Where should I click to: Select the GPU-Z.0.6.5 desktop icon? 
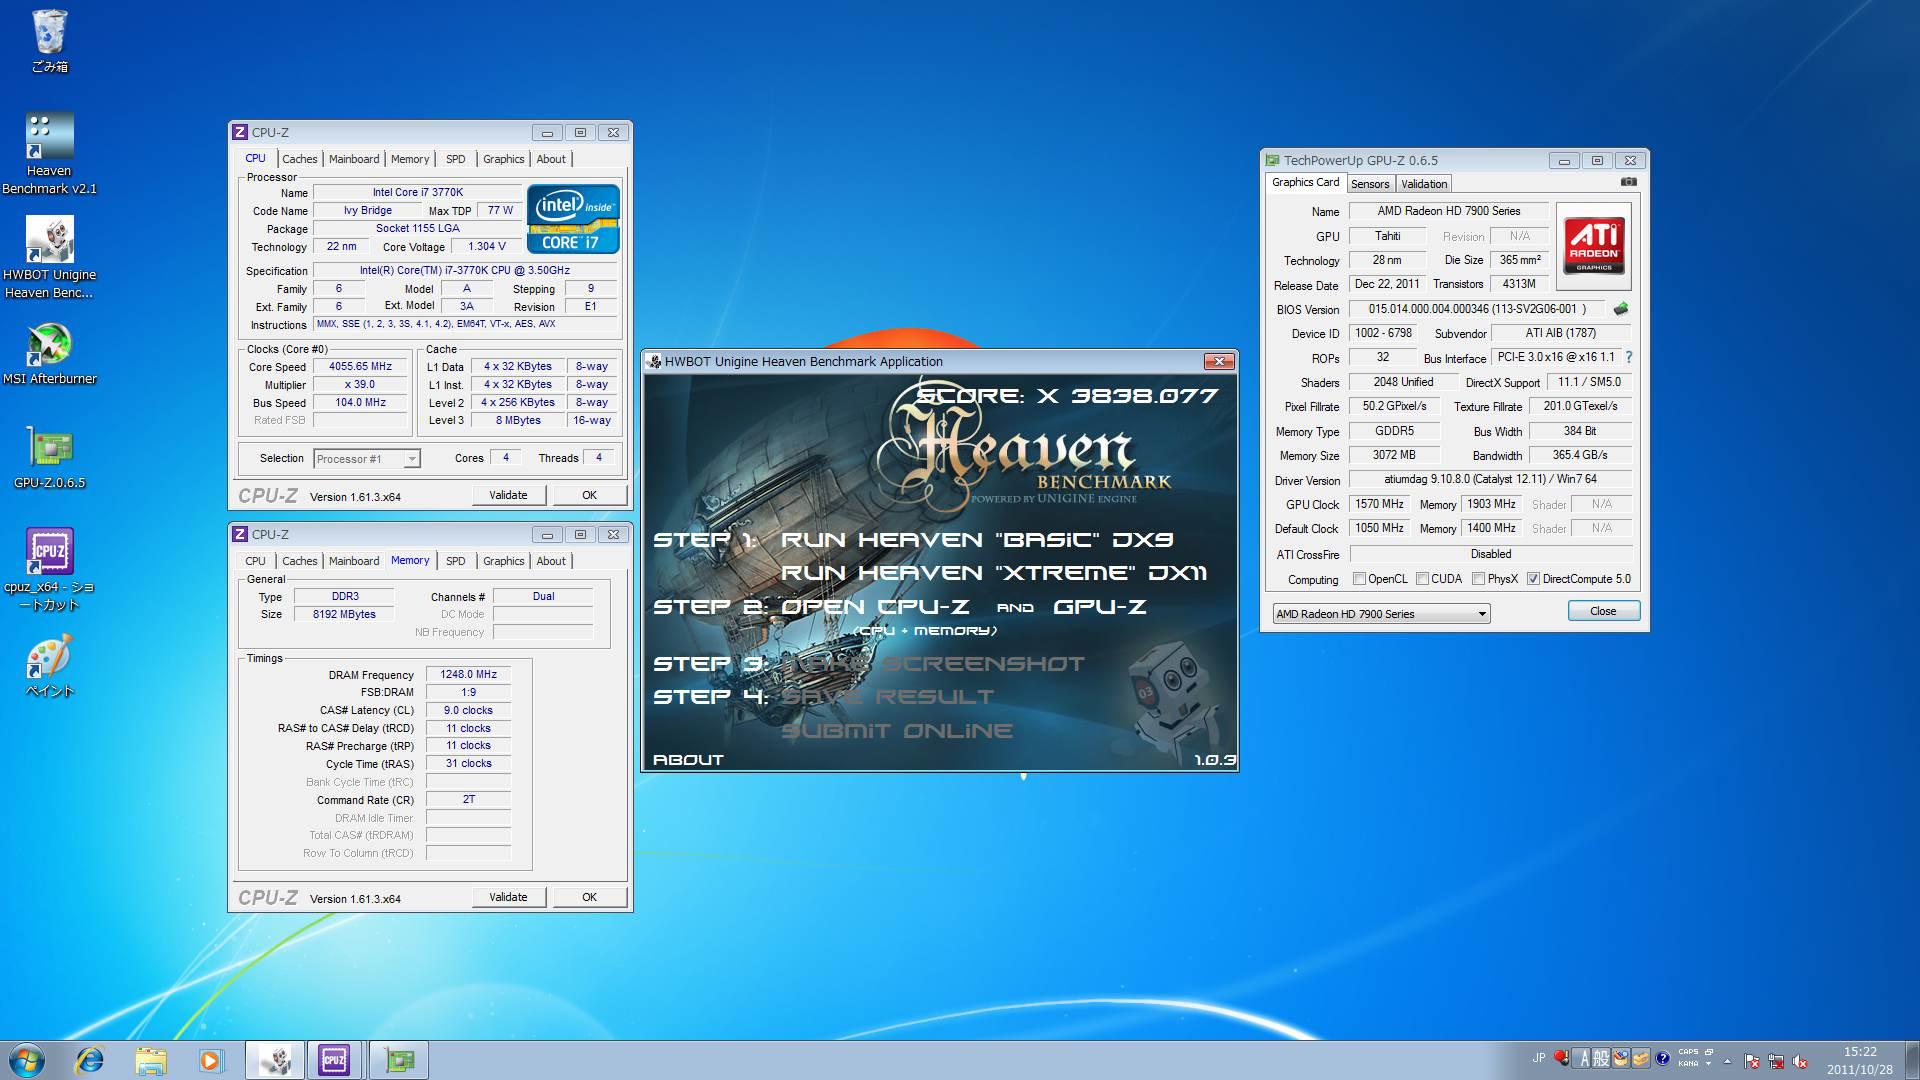pos(49,458)
